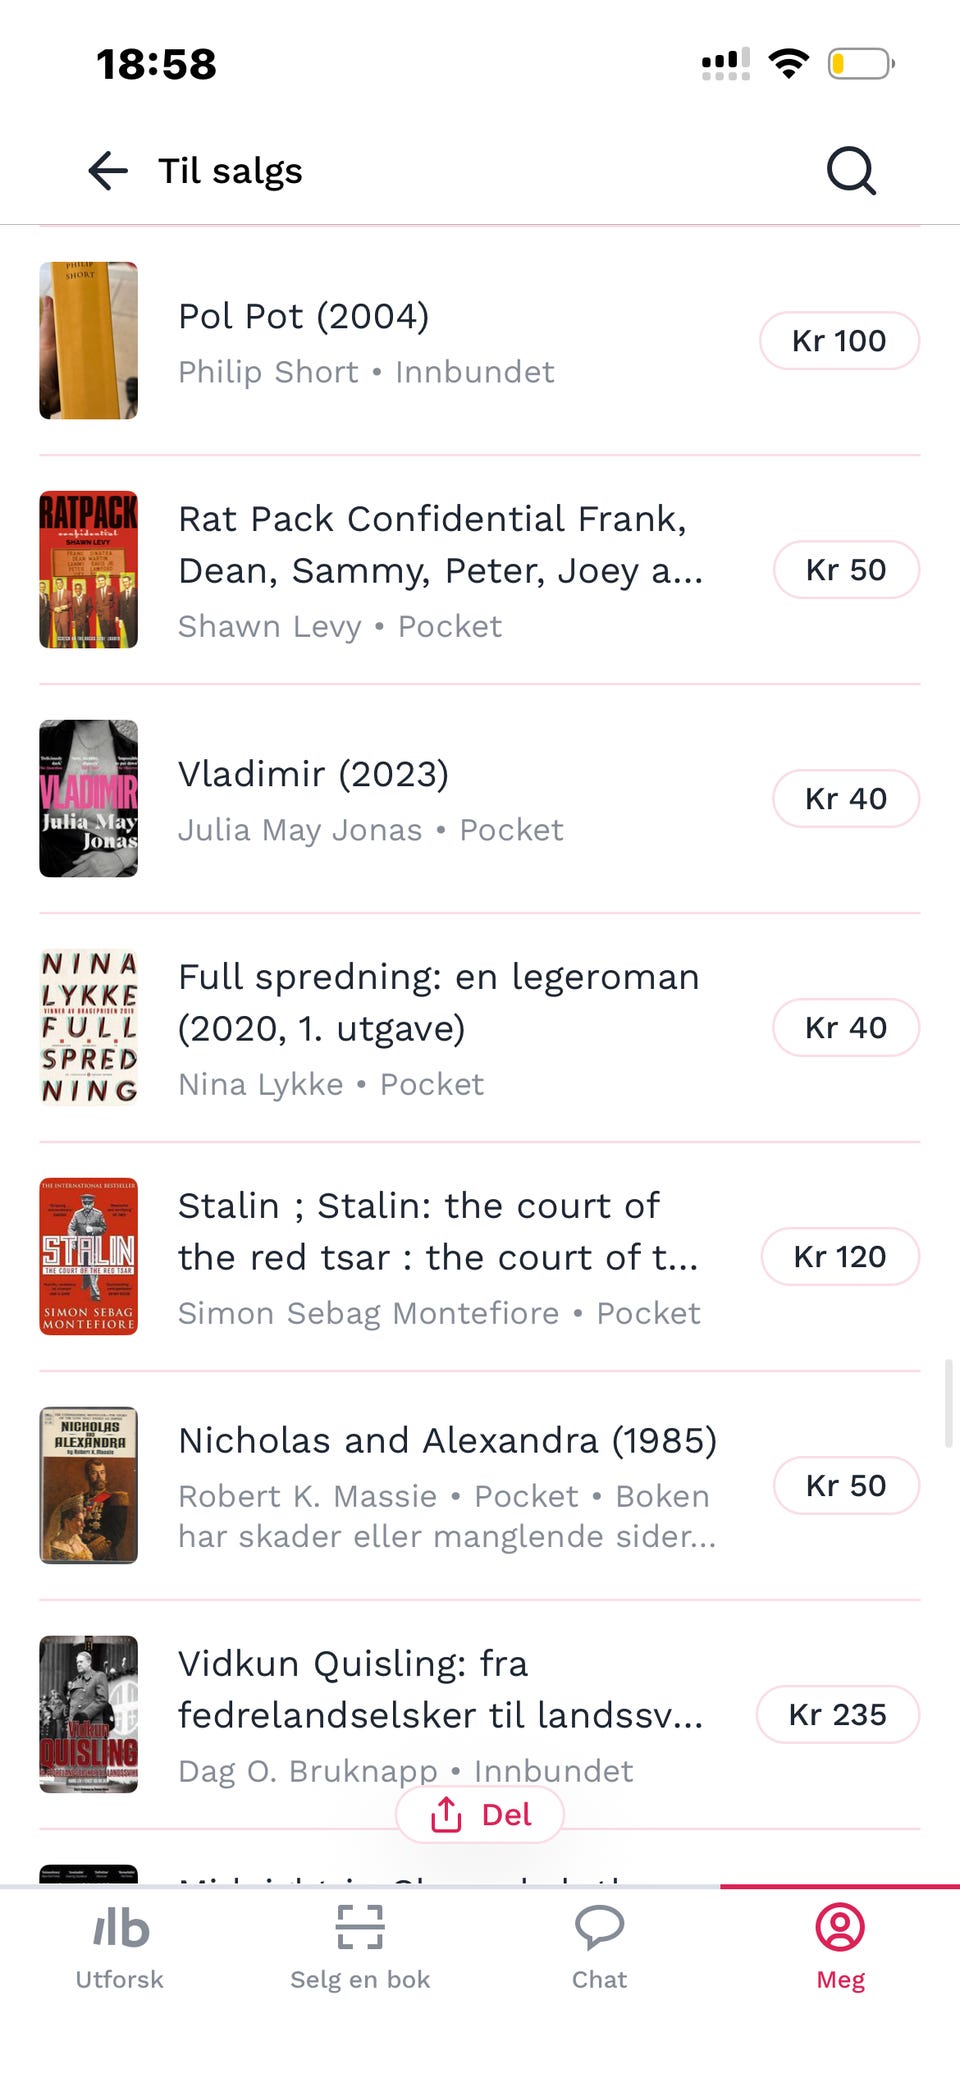The image size is (960, 2078).
Task: Tap the Wi-Fi status icon
Action: pyautogui.click(x=789, y=63)
